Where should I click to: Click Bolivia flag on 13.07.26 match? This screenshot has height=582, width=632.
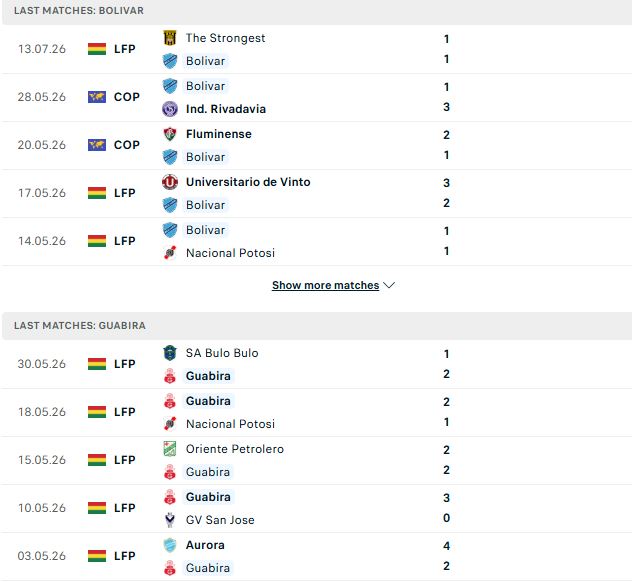tap(97, 49)
